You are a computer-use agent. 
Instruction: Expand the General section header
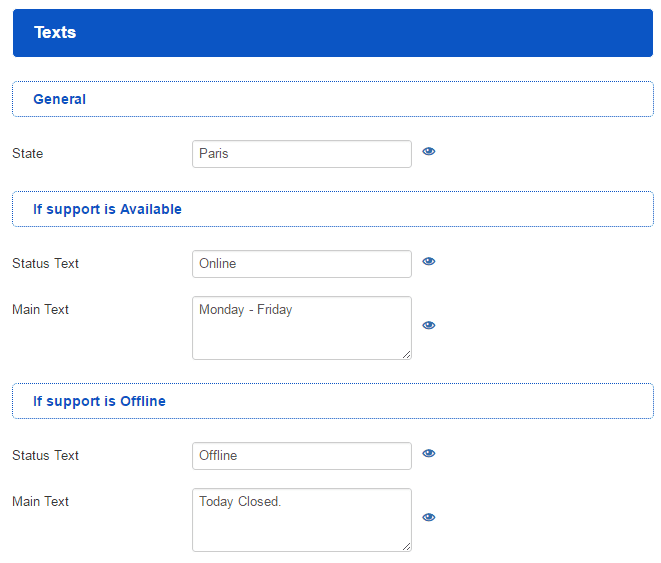(x=332, y=99)
